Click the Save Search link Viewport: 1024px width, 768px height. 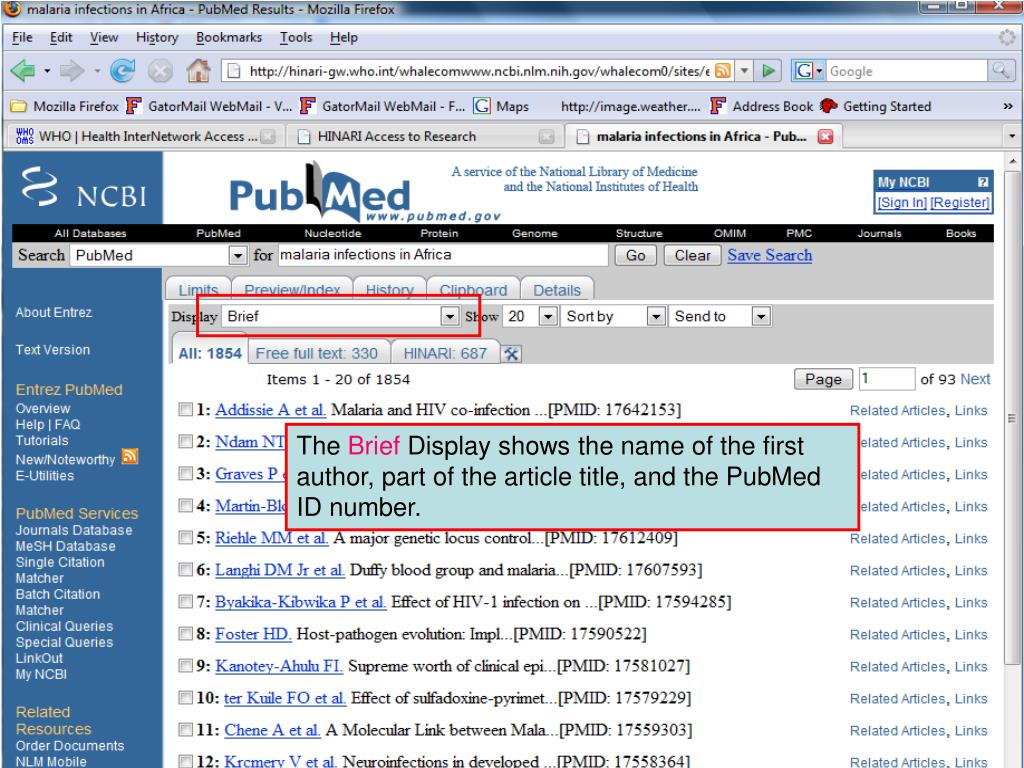[770, 255]
